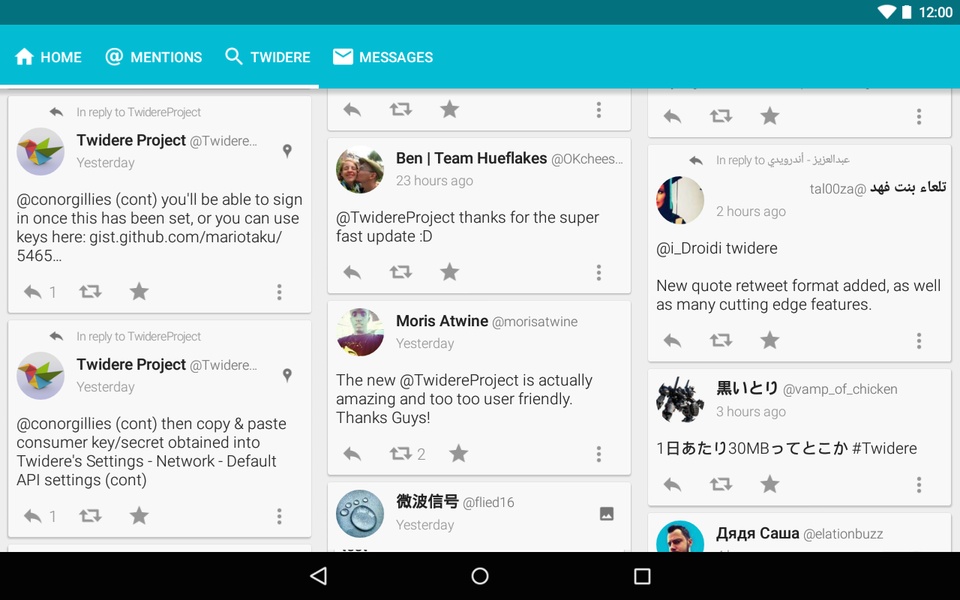The image size is (960, 600).
Task: Favorite the cut-off tweet above tal00za's
Action: click(x=770, y=116)
